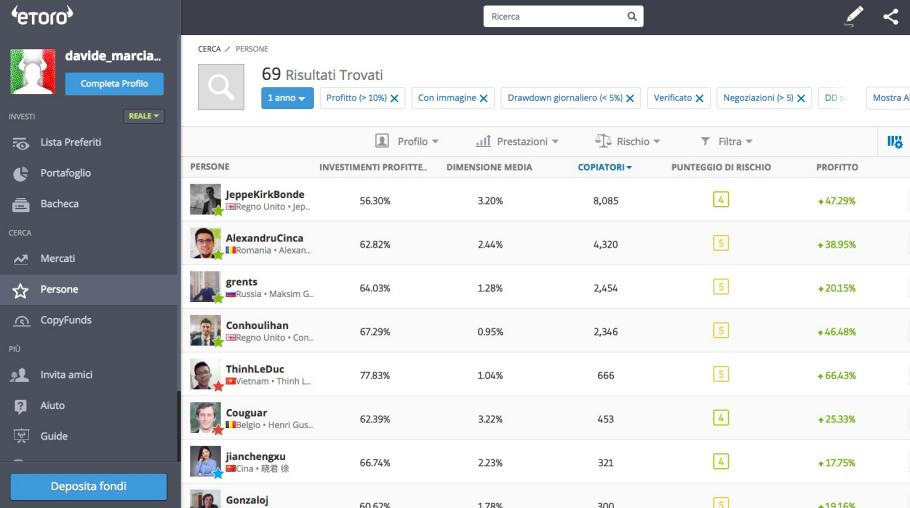
Task: Click the Deposita fondi button
Action: (89, 487)
